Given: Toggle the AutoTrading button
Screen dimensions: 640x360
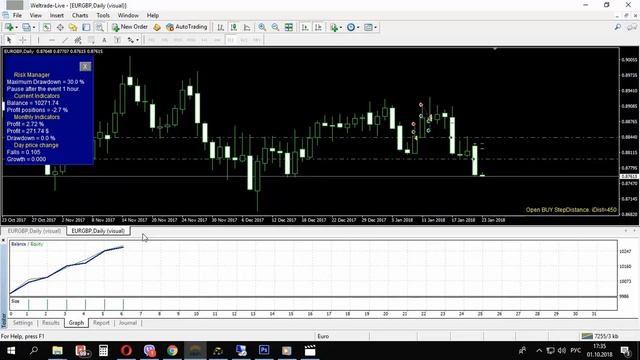Looking at the screenshot, I should click(187, 27).
